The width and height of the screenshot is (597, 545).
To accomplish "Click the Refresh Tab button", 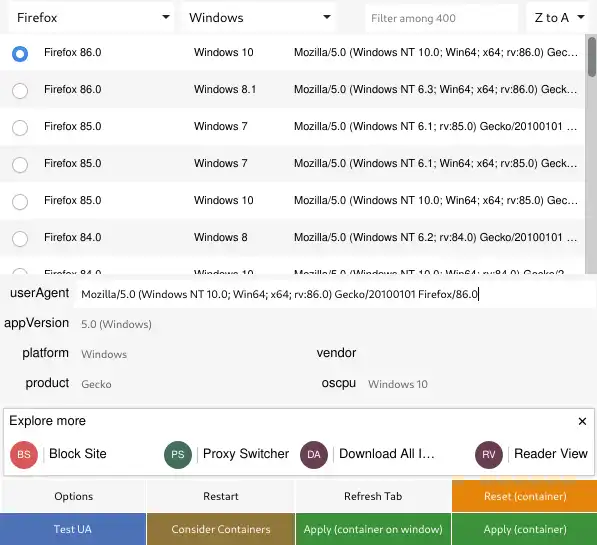I will click(373, 496).
